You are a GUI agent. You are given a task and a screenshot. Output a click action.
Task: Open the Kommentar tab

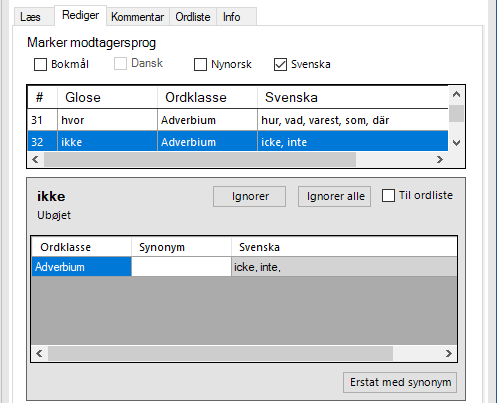click(137, 17)
